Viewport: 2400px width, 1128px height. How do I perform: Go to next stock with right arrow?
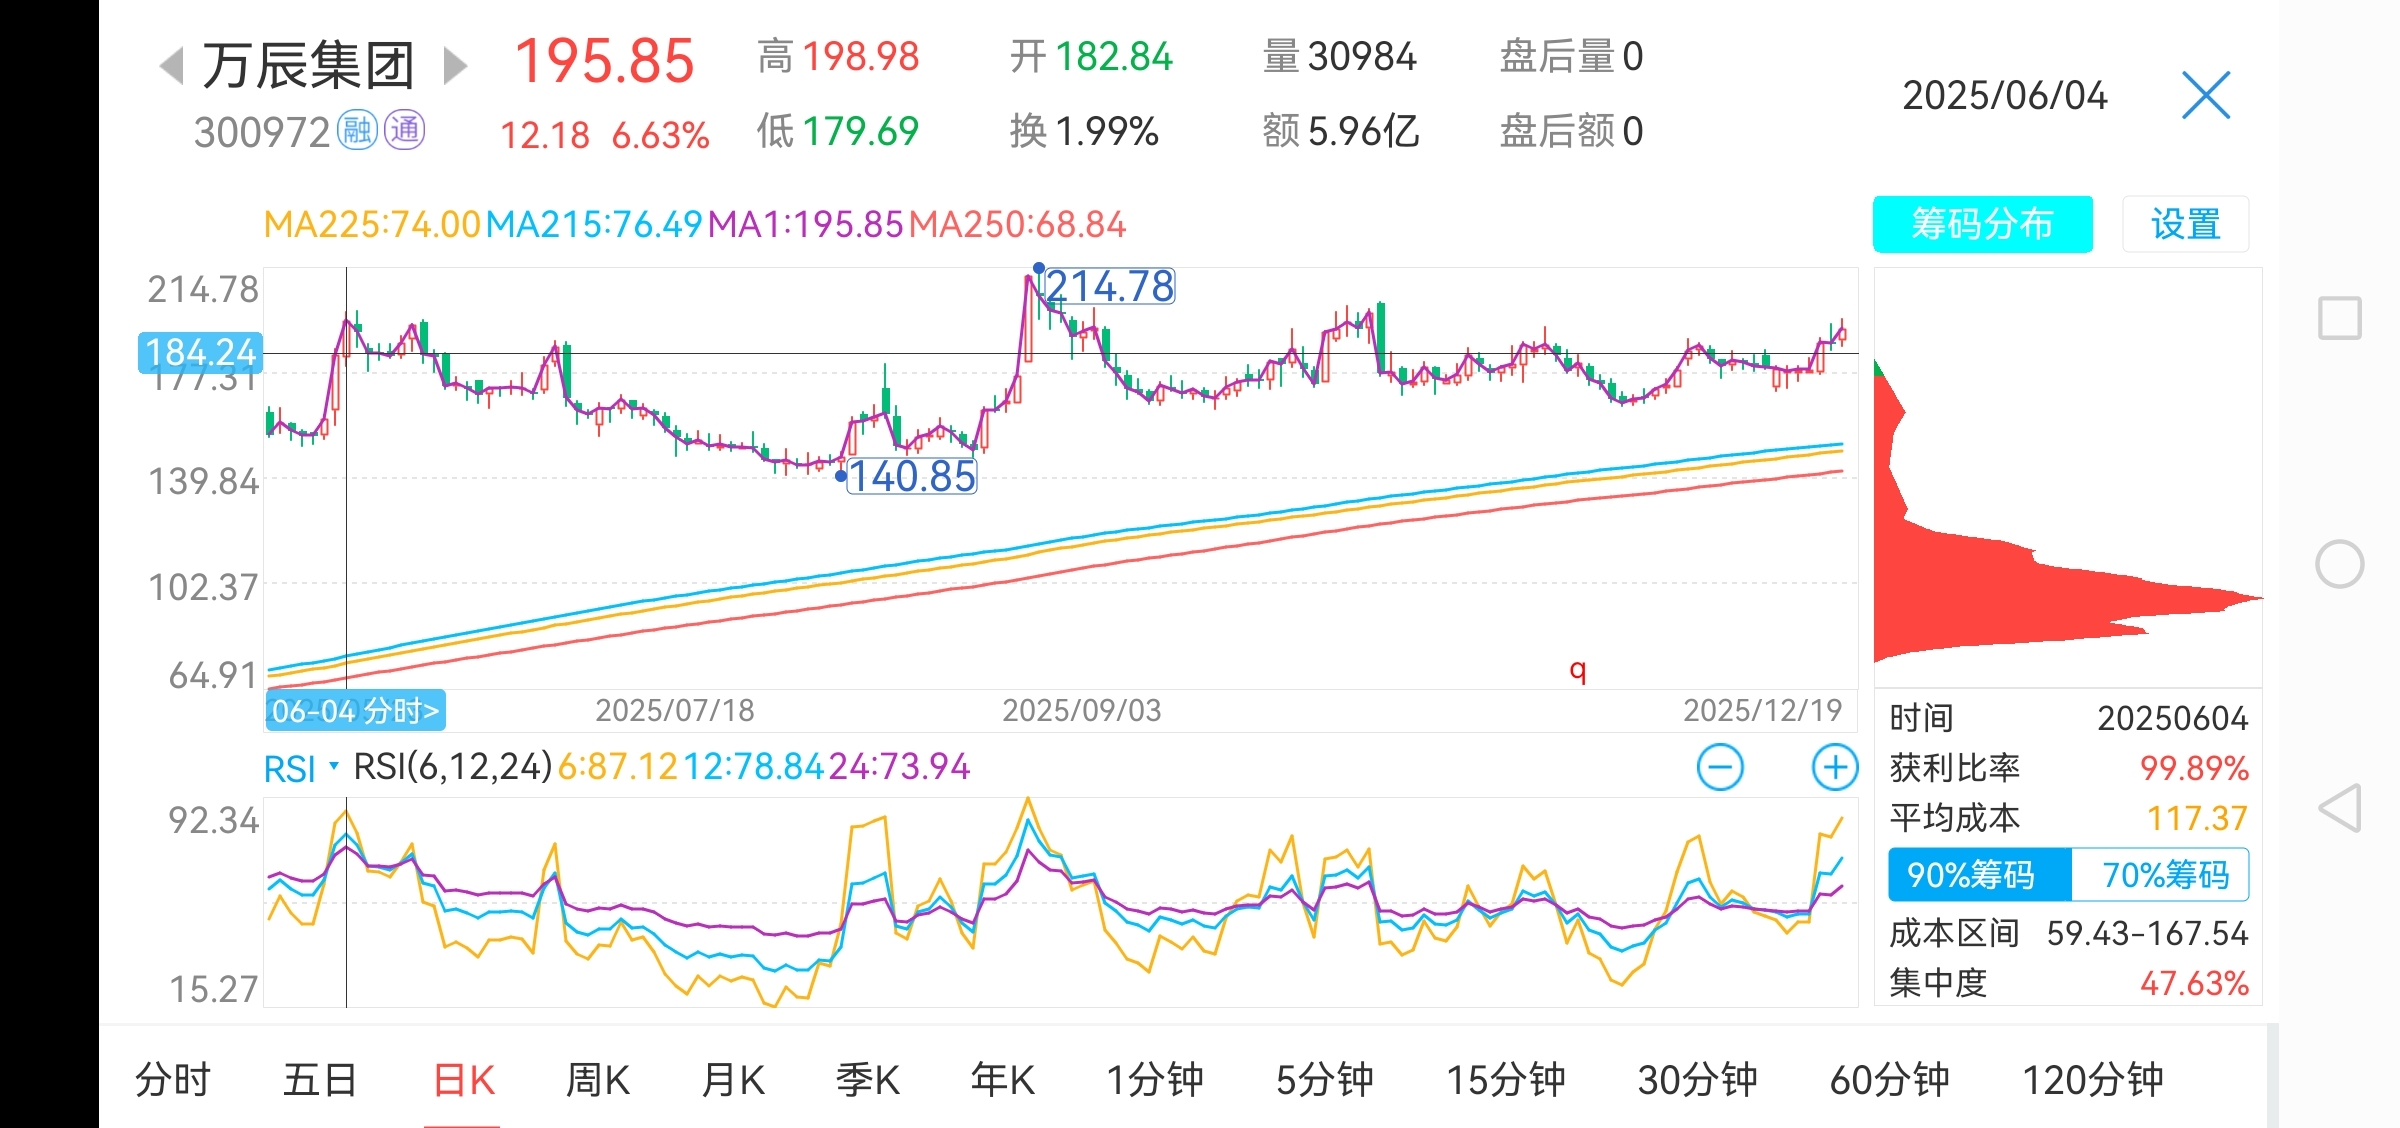coord(455,66)
